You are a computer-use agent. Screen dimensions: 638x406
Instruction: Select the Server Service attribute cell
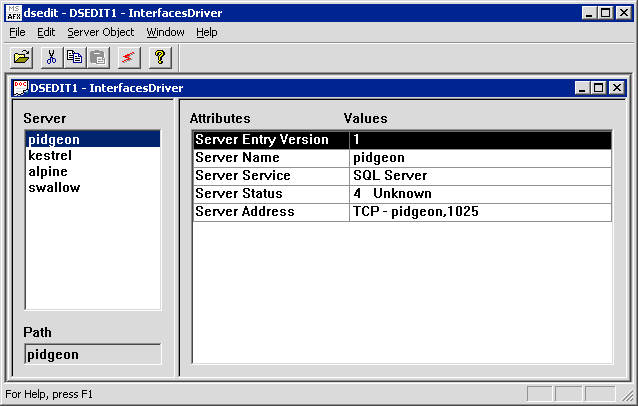pos(271,176)
